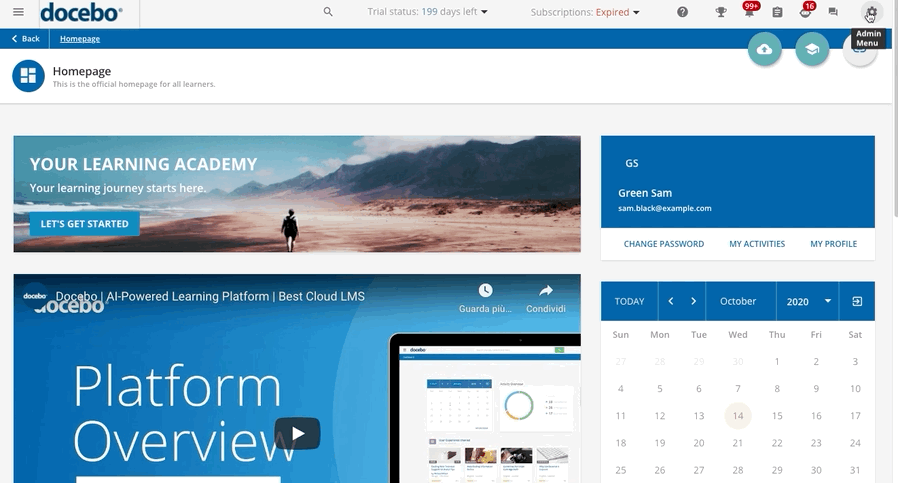898x483 pixels.
Task: Click the graduation cap round button
Action: 812,49
